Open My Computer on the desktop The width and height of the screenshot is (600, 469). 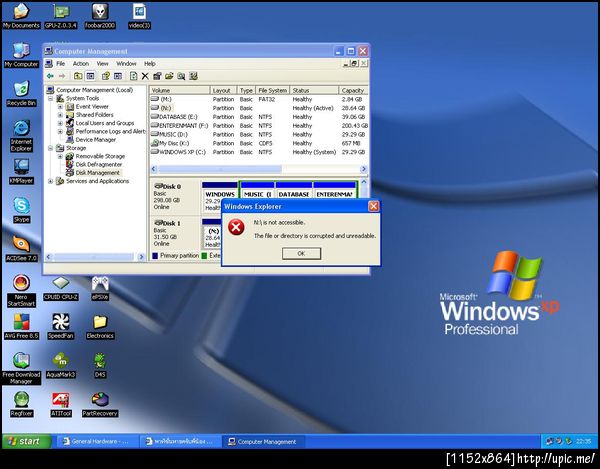click(x=21, y=55)
